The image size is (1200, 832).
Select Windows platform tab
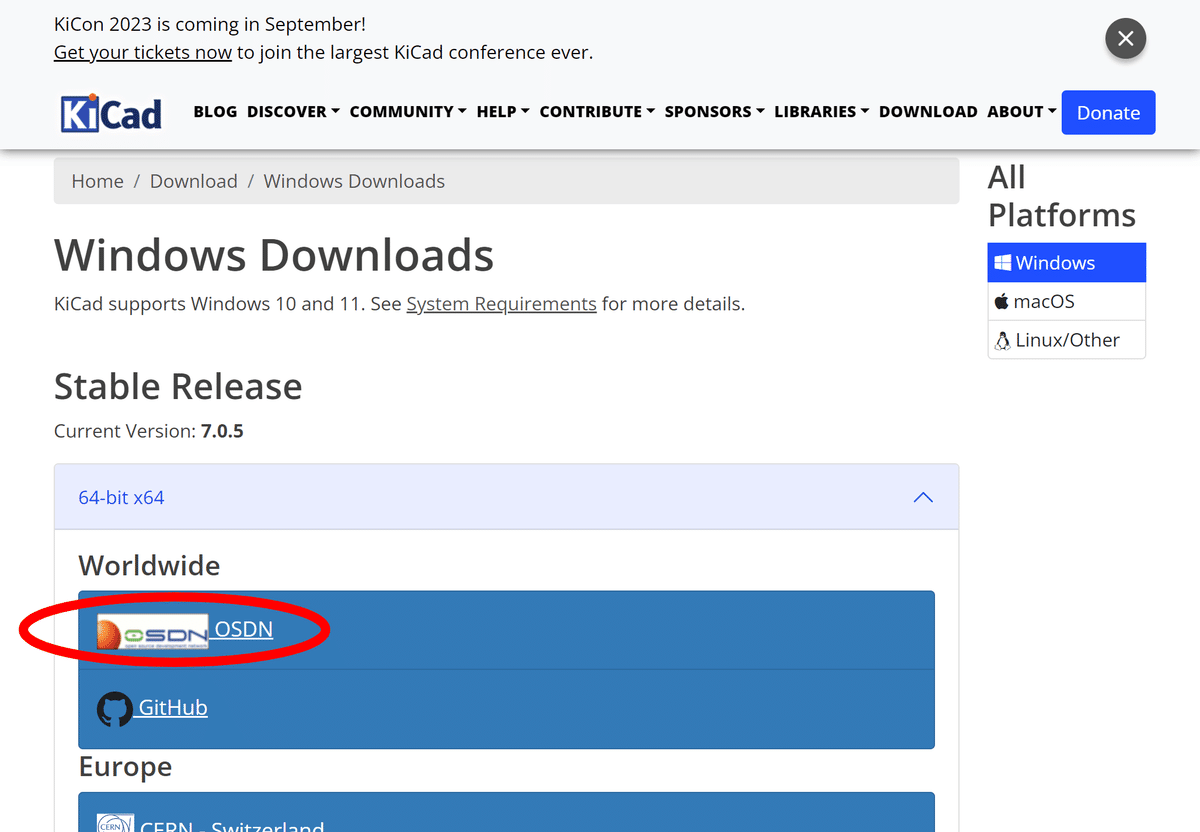(x=1067, y=263)
